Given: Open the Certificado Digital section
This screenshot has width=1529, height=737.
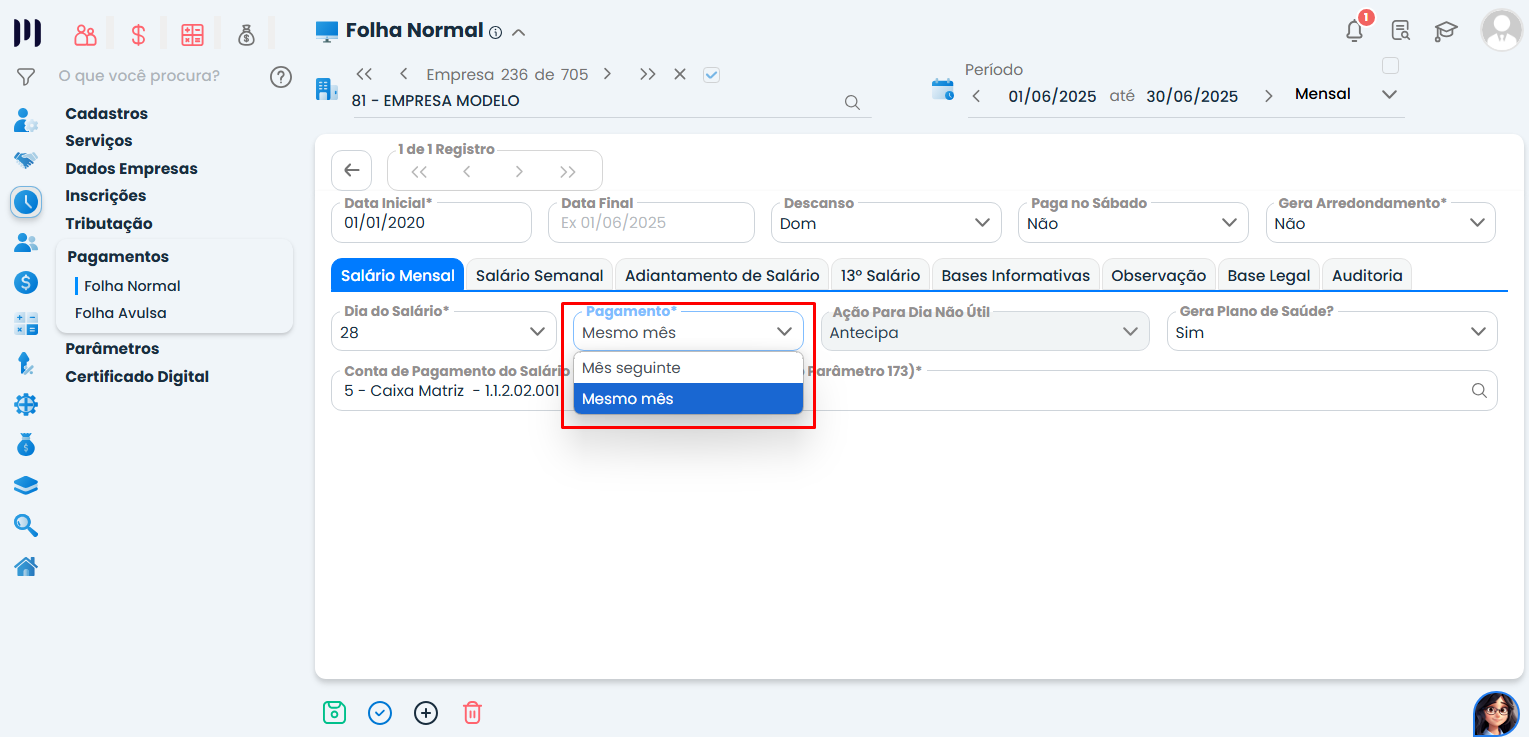Looking at the screenshot, I should coord(137,377).
